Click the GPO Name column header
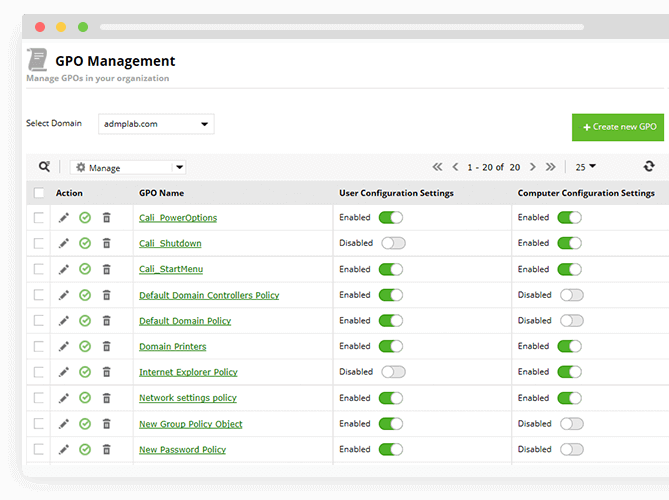 pos(161,193)
